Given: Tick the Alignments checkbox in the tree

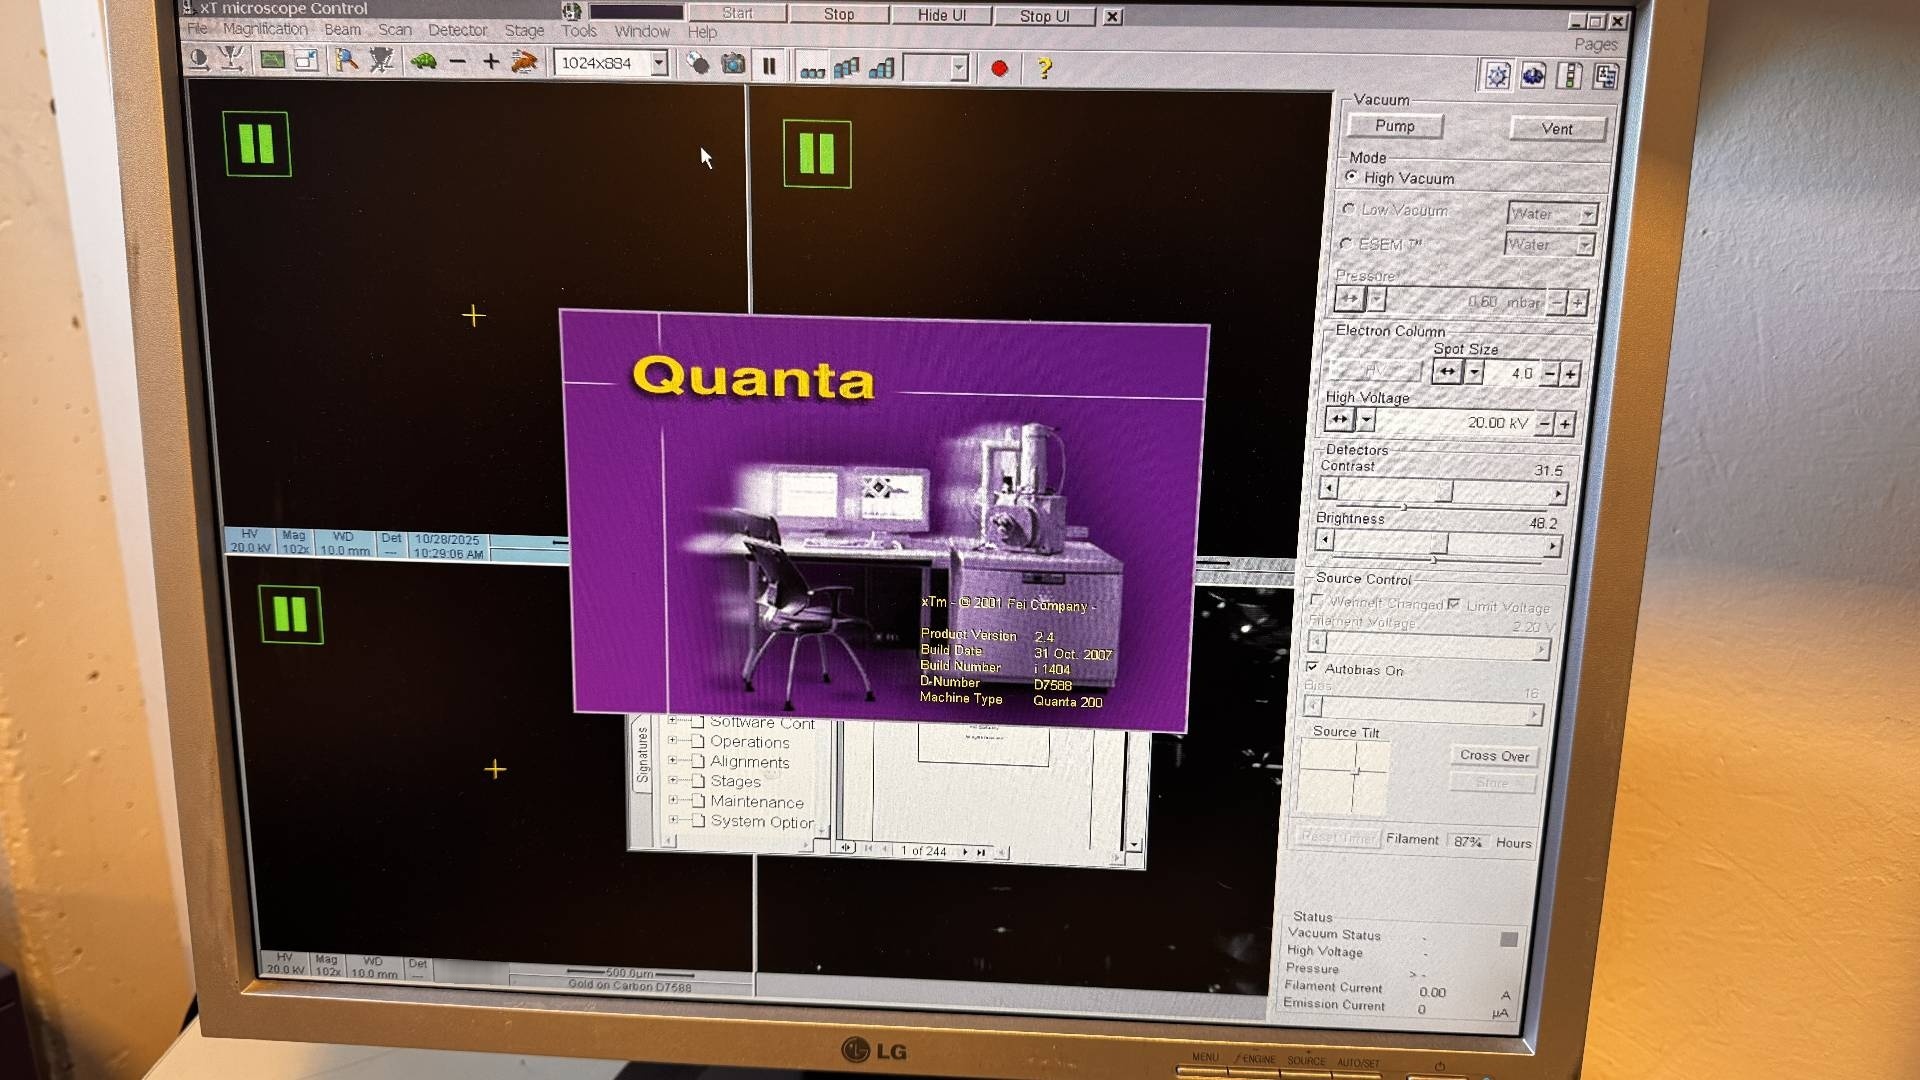Looking at the screenshot, I should point(698,761).
